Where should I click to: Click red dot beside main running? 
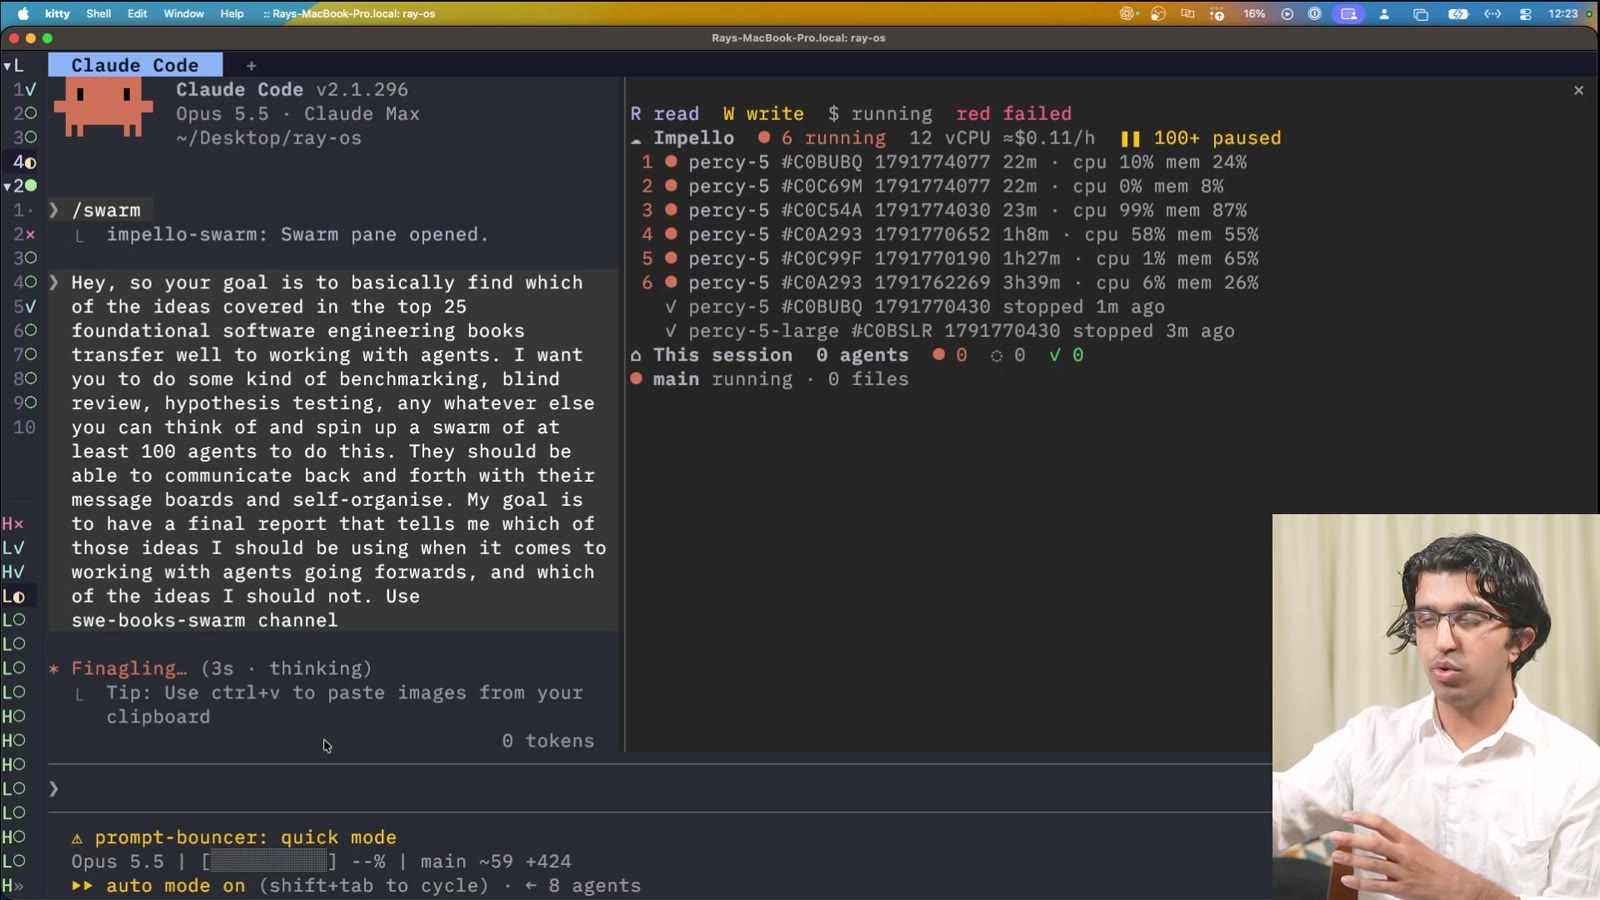pyautogui.click(x=636, y=379)
